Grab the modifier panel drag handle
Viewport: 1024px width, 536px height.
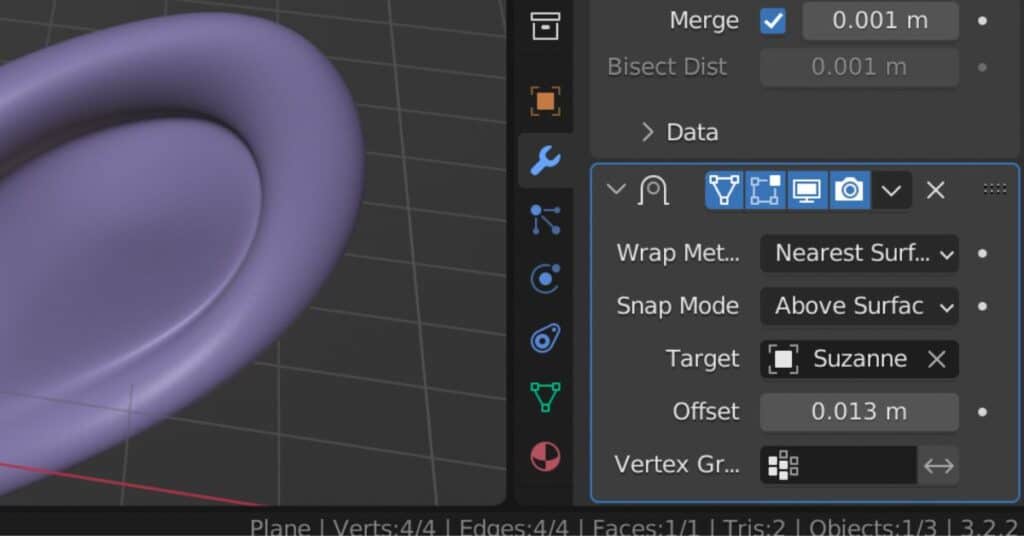(x=995, y=189)
